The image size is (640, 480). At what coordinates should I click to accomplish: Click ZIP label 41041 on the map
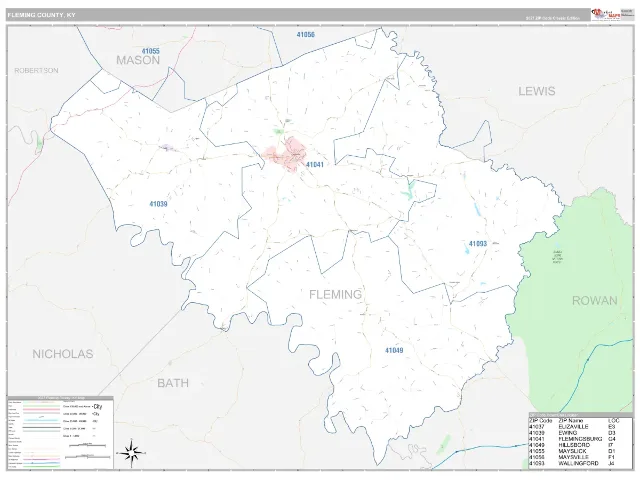coord(315,164)
